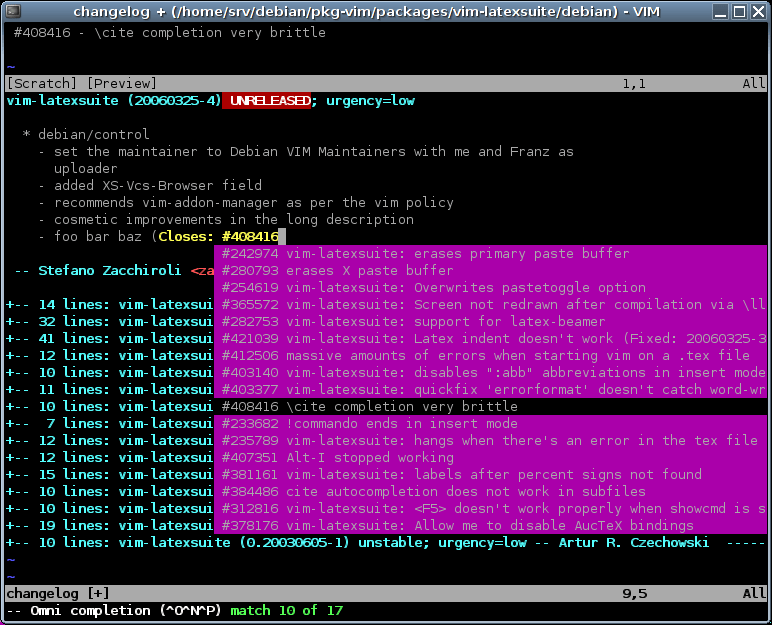The width and height of the screenshot is (772, 625).
Task: Close the VIM window
Action: pyautogui.click(x=758, y=11)
